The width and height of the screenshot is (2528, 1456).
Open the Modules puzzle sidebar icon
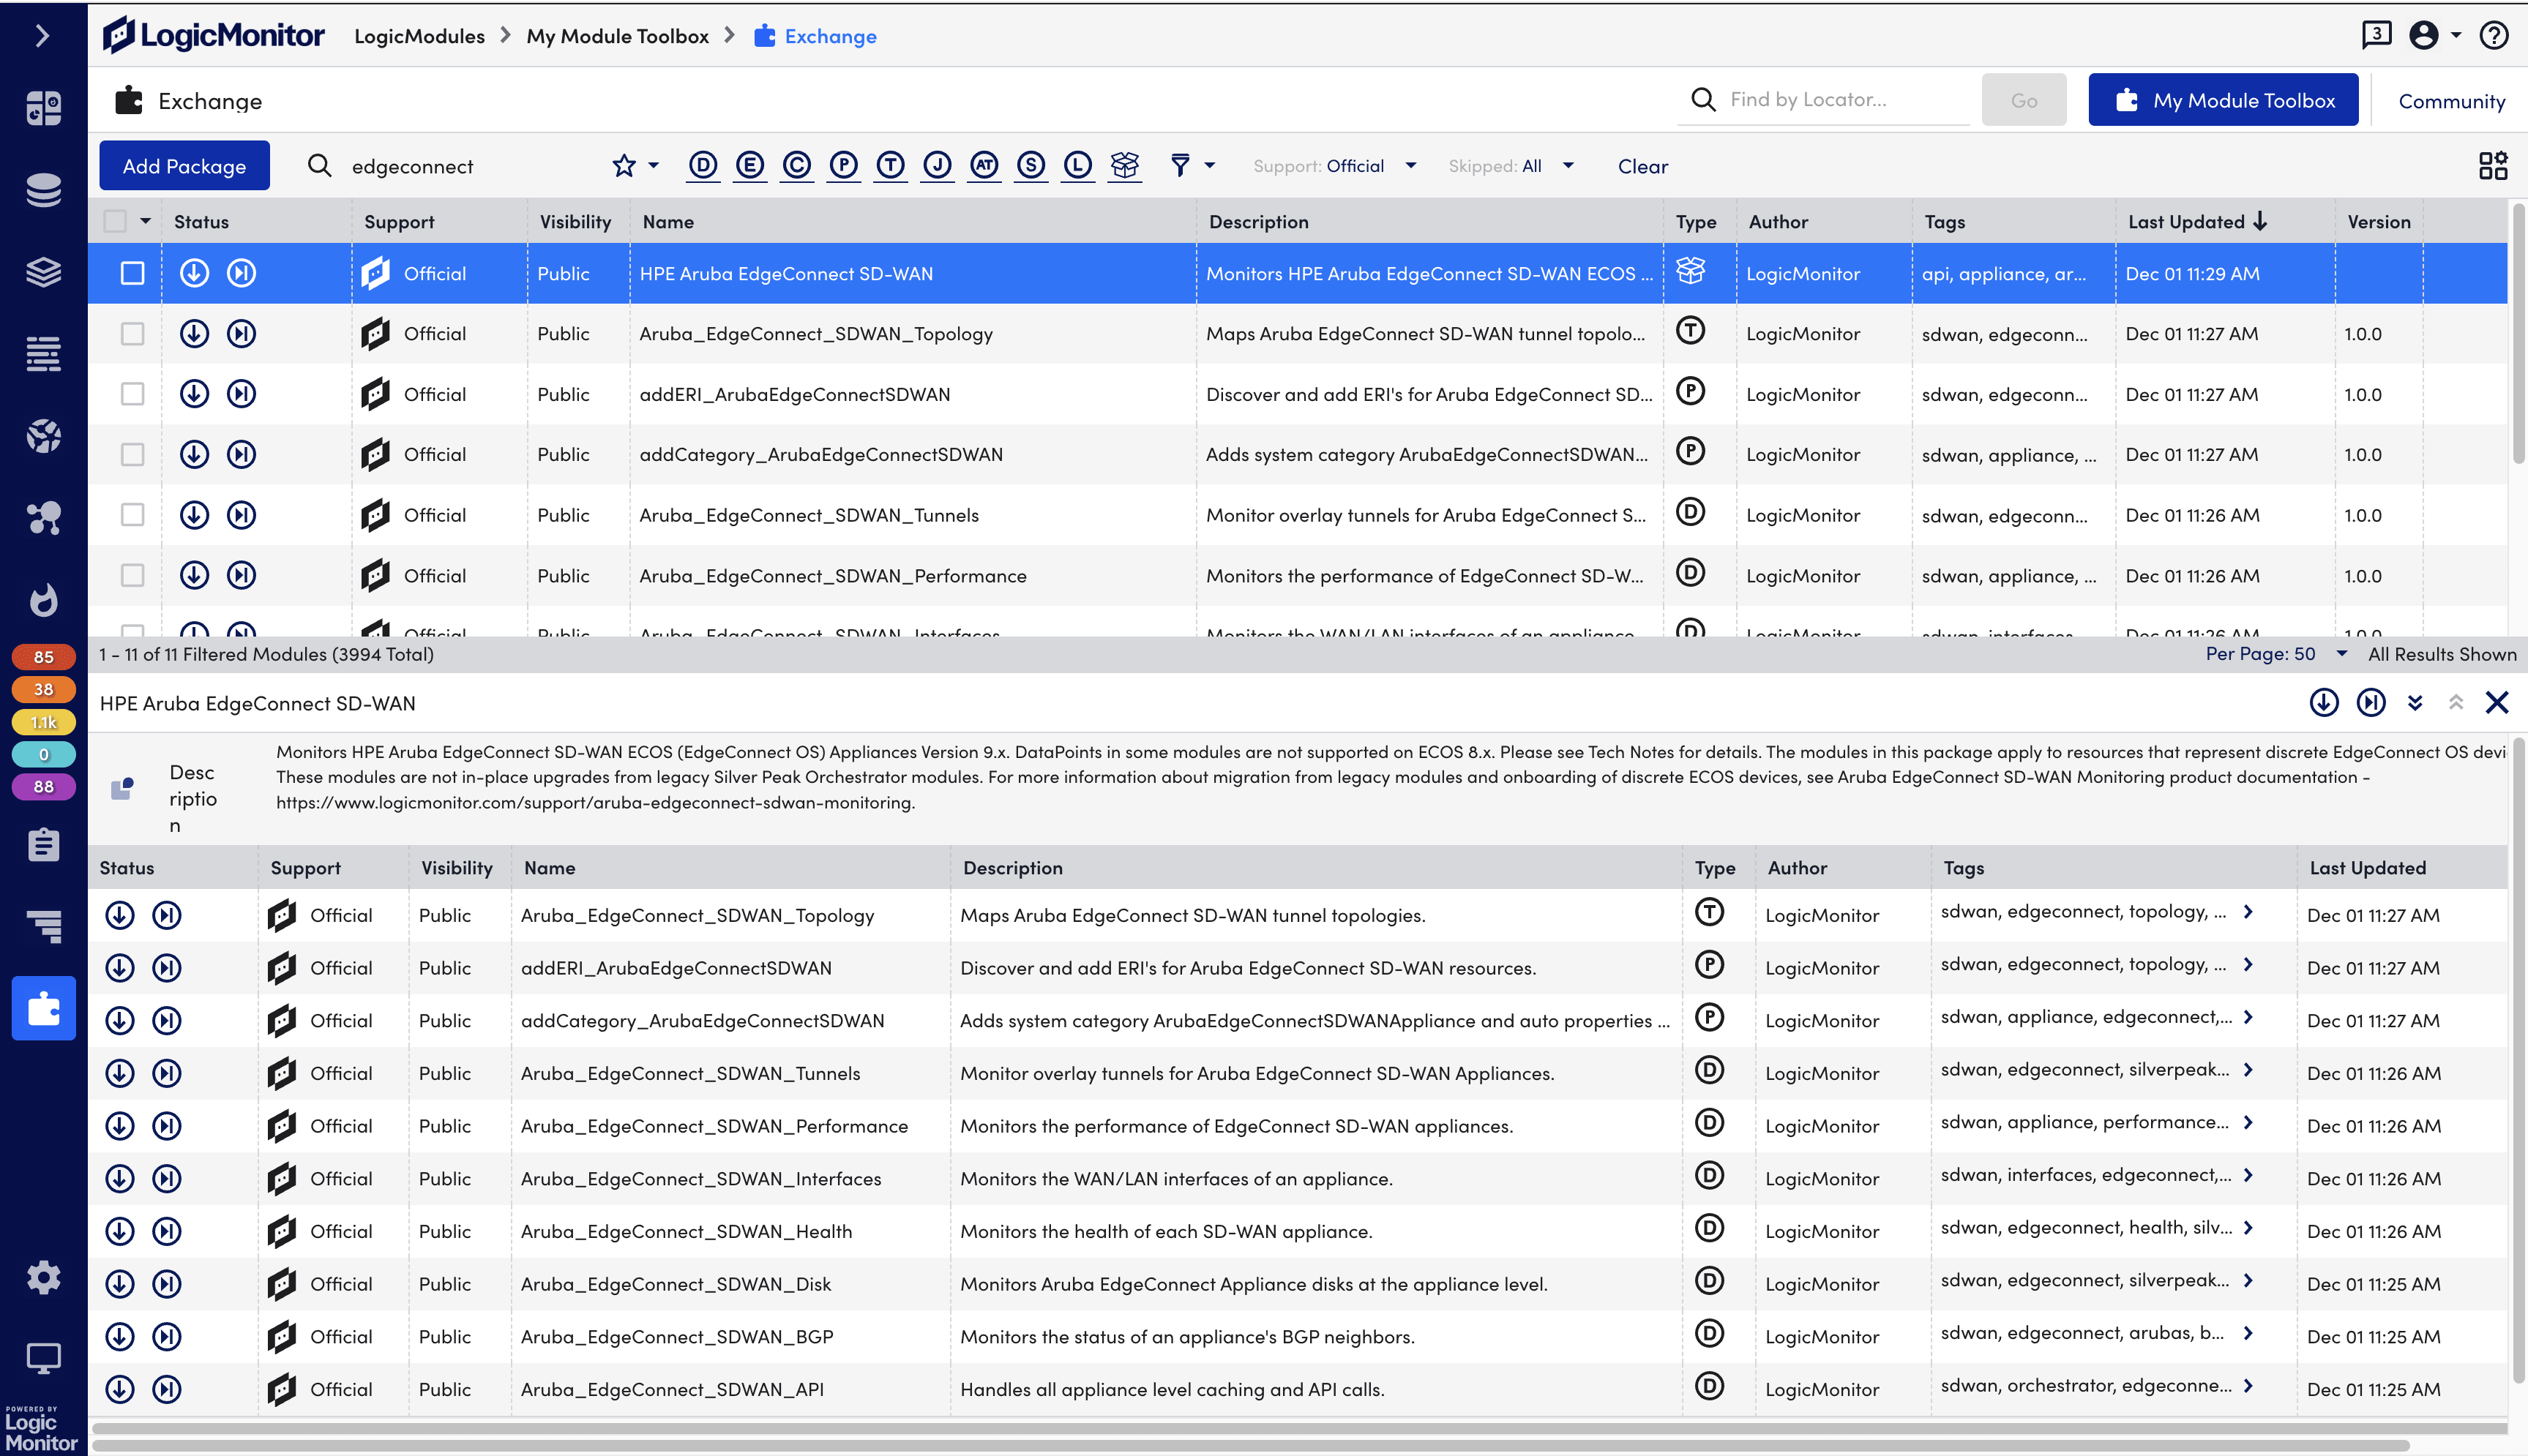click(43, 1008)
